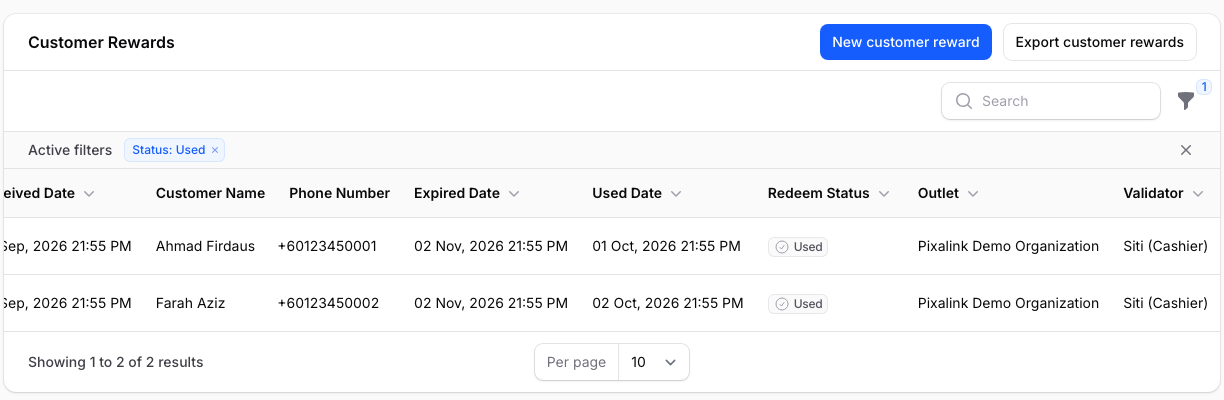This screenshot has height=400, width=1224.
Task: Click Used status badge for Farah Aziz
Action: point(798,304)
